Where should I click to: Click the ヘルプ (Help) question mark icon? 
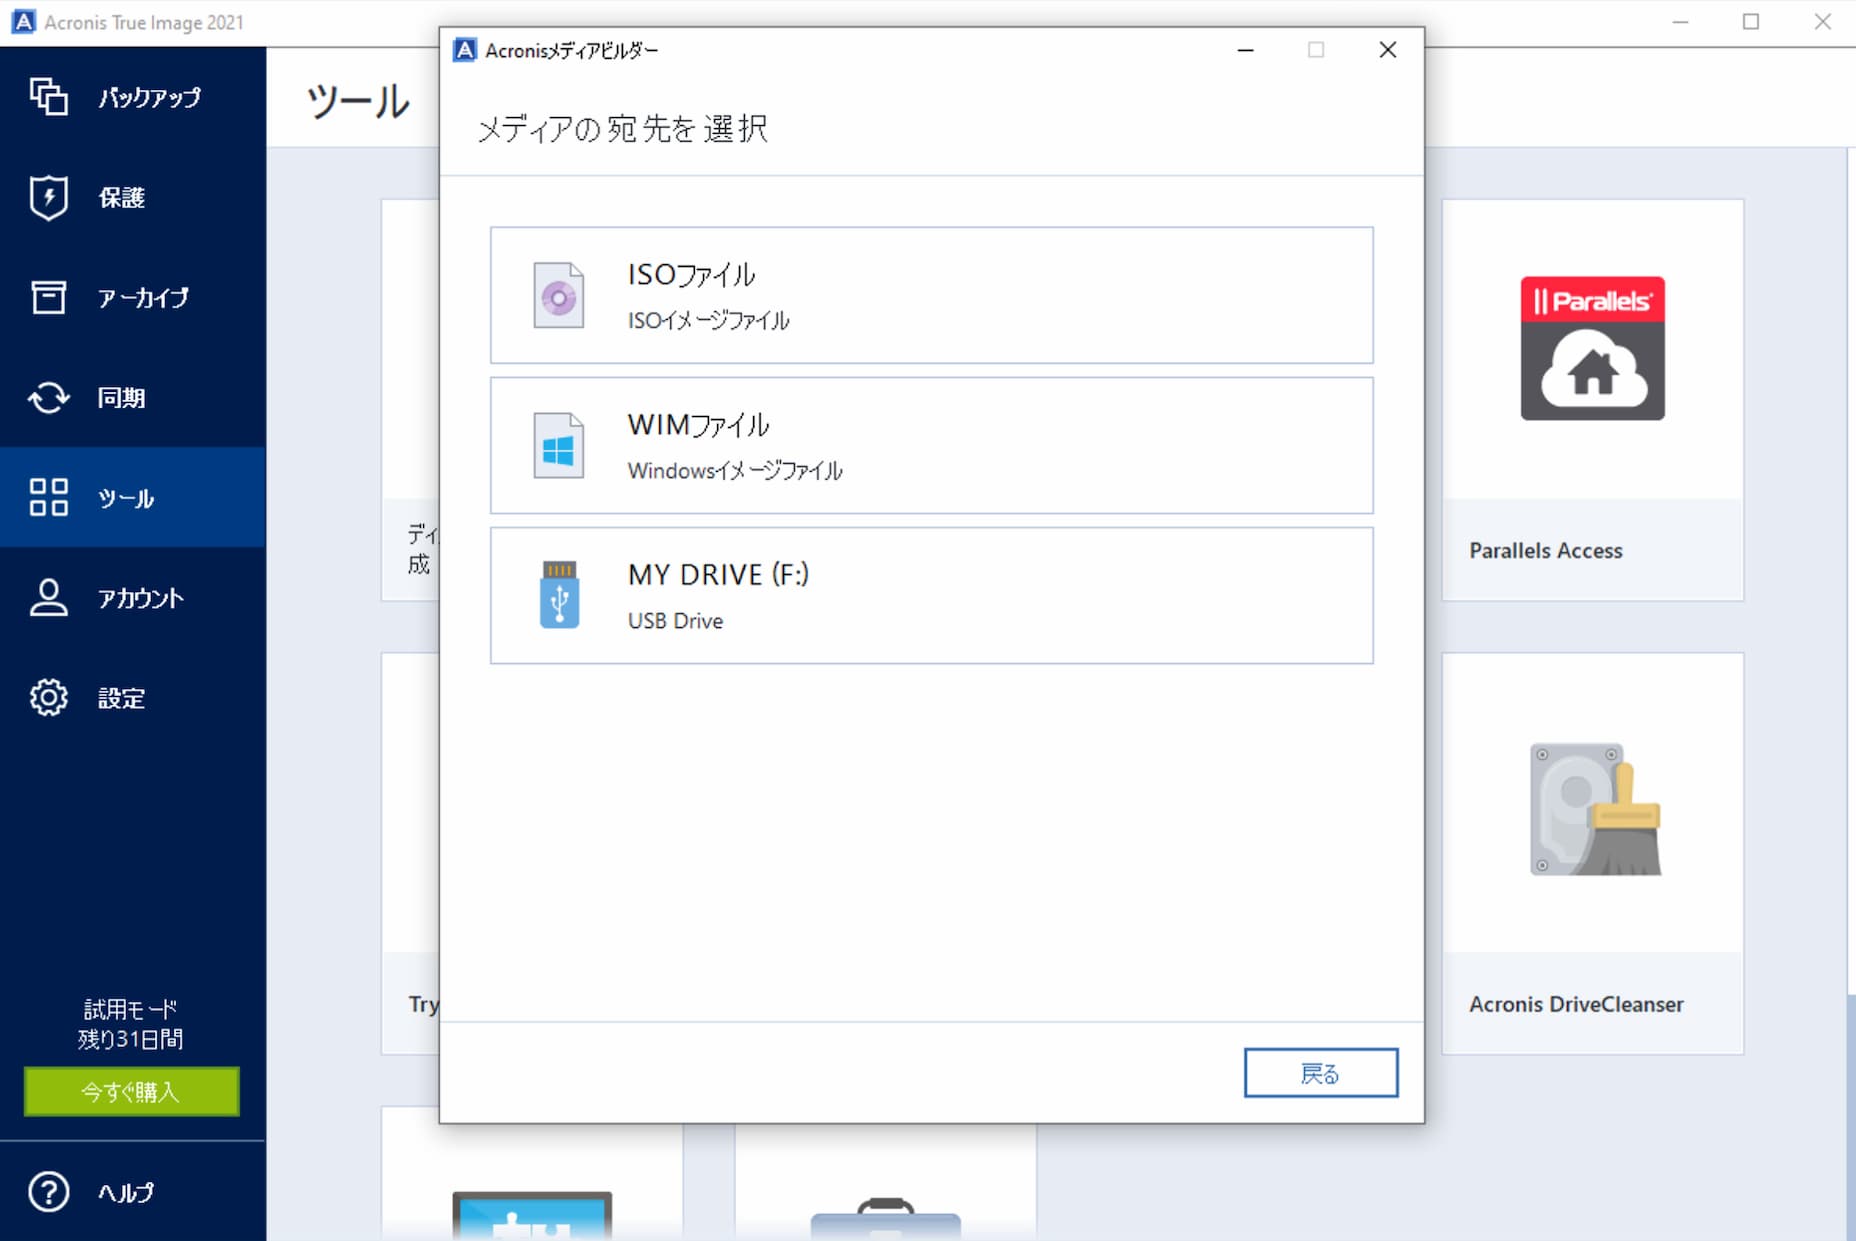pos(48,1191)
